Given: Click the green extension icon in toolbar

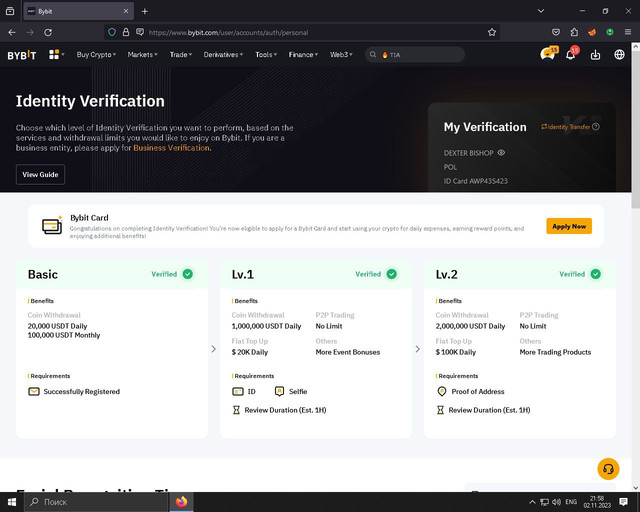Looking at the screenshot, I should pyautogui.click(x=610, y=32).
